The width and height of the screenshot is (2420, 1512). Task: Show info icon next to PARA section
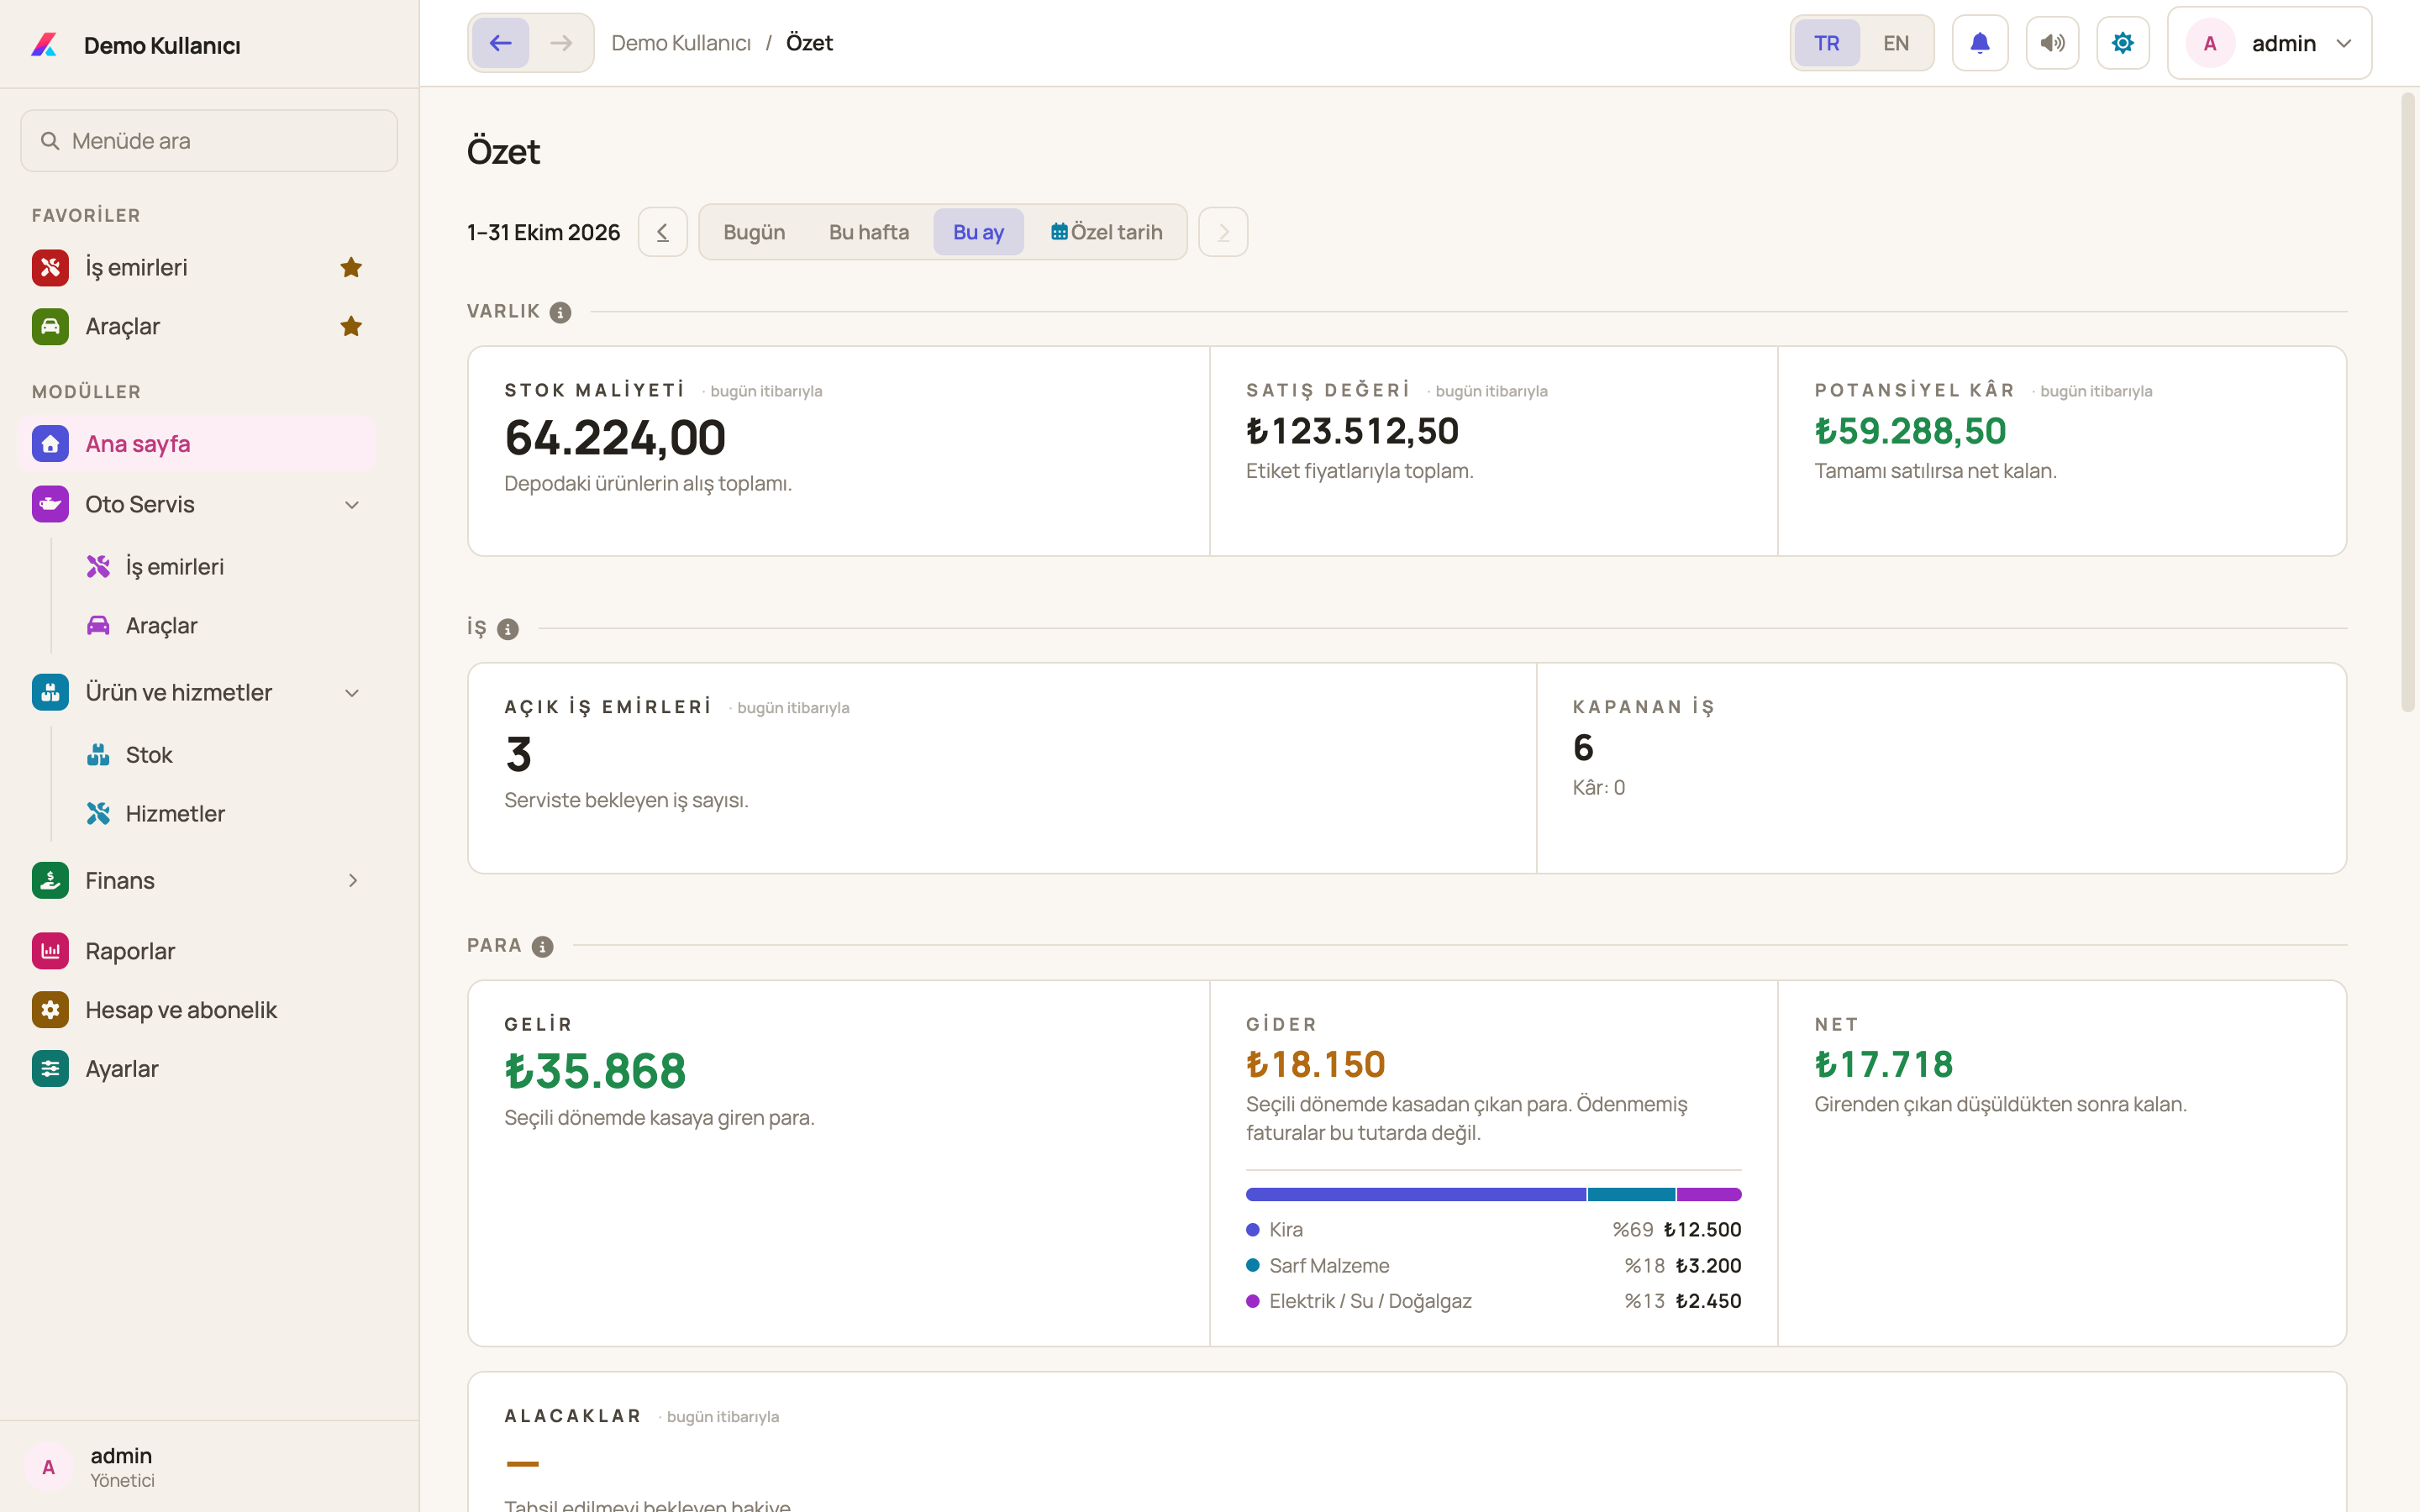tap(542, 946)
